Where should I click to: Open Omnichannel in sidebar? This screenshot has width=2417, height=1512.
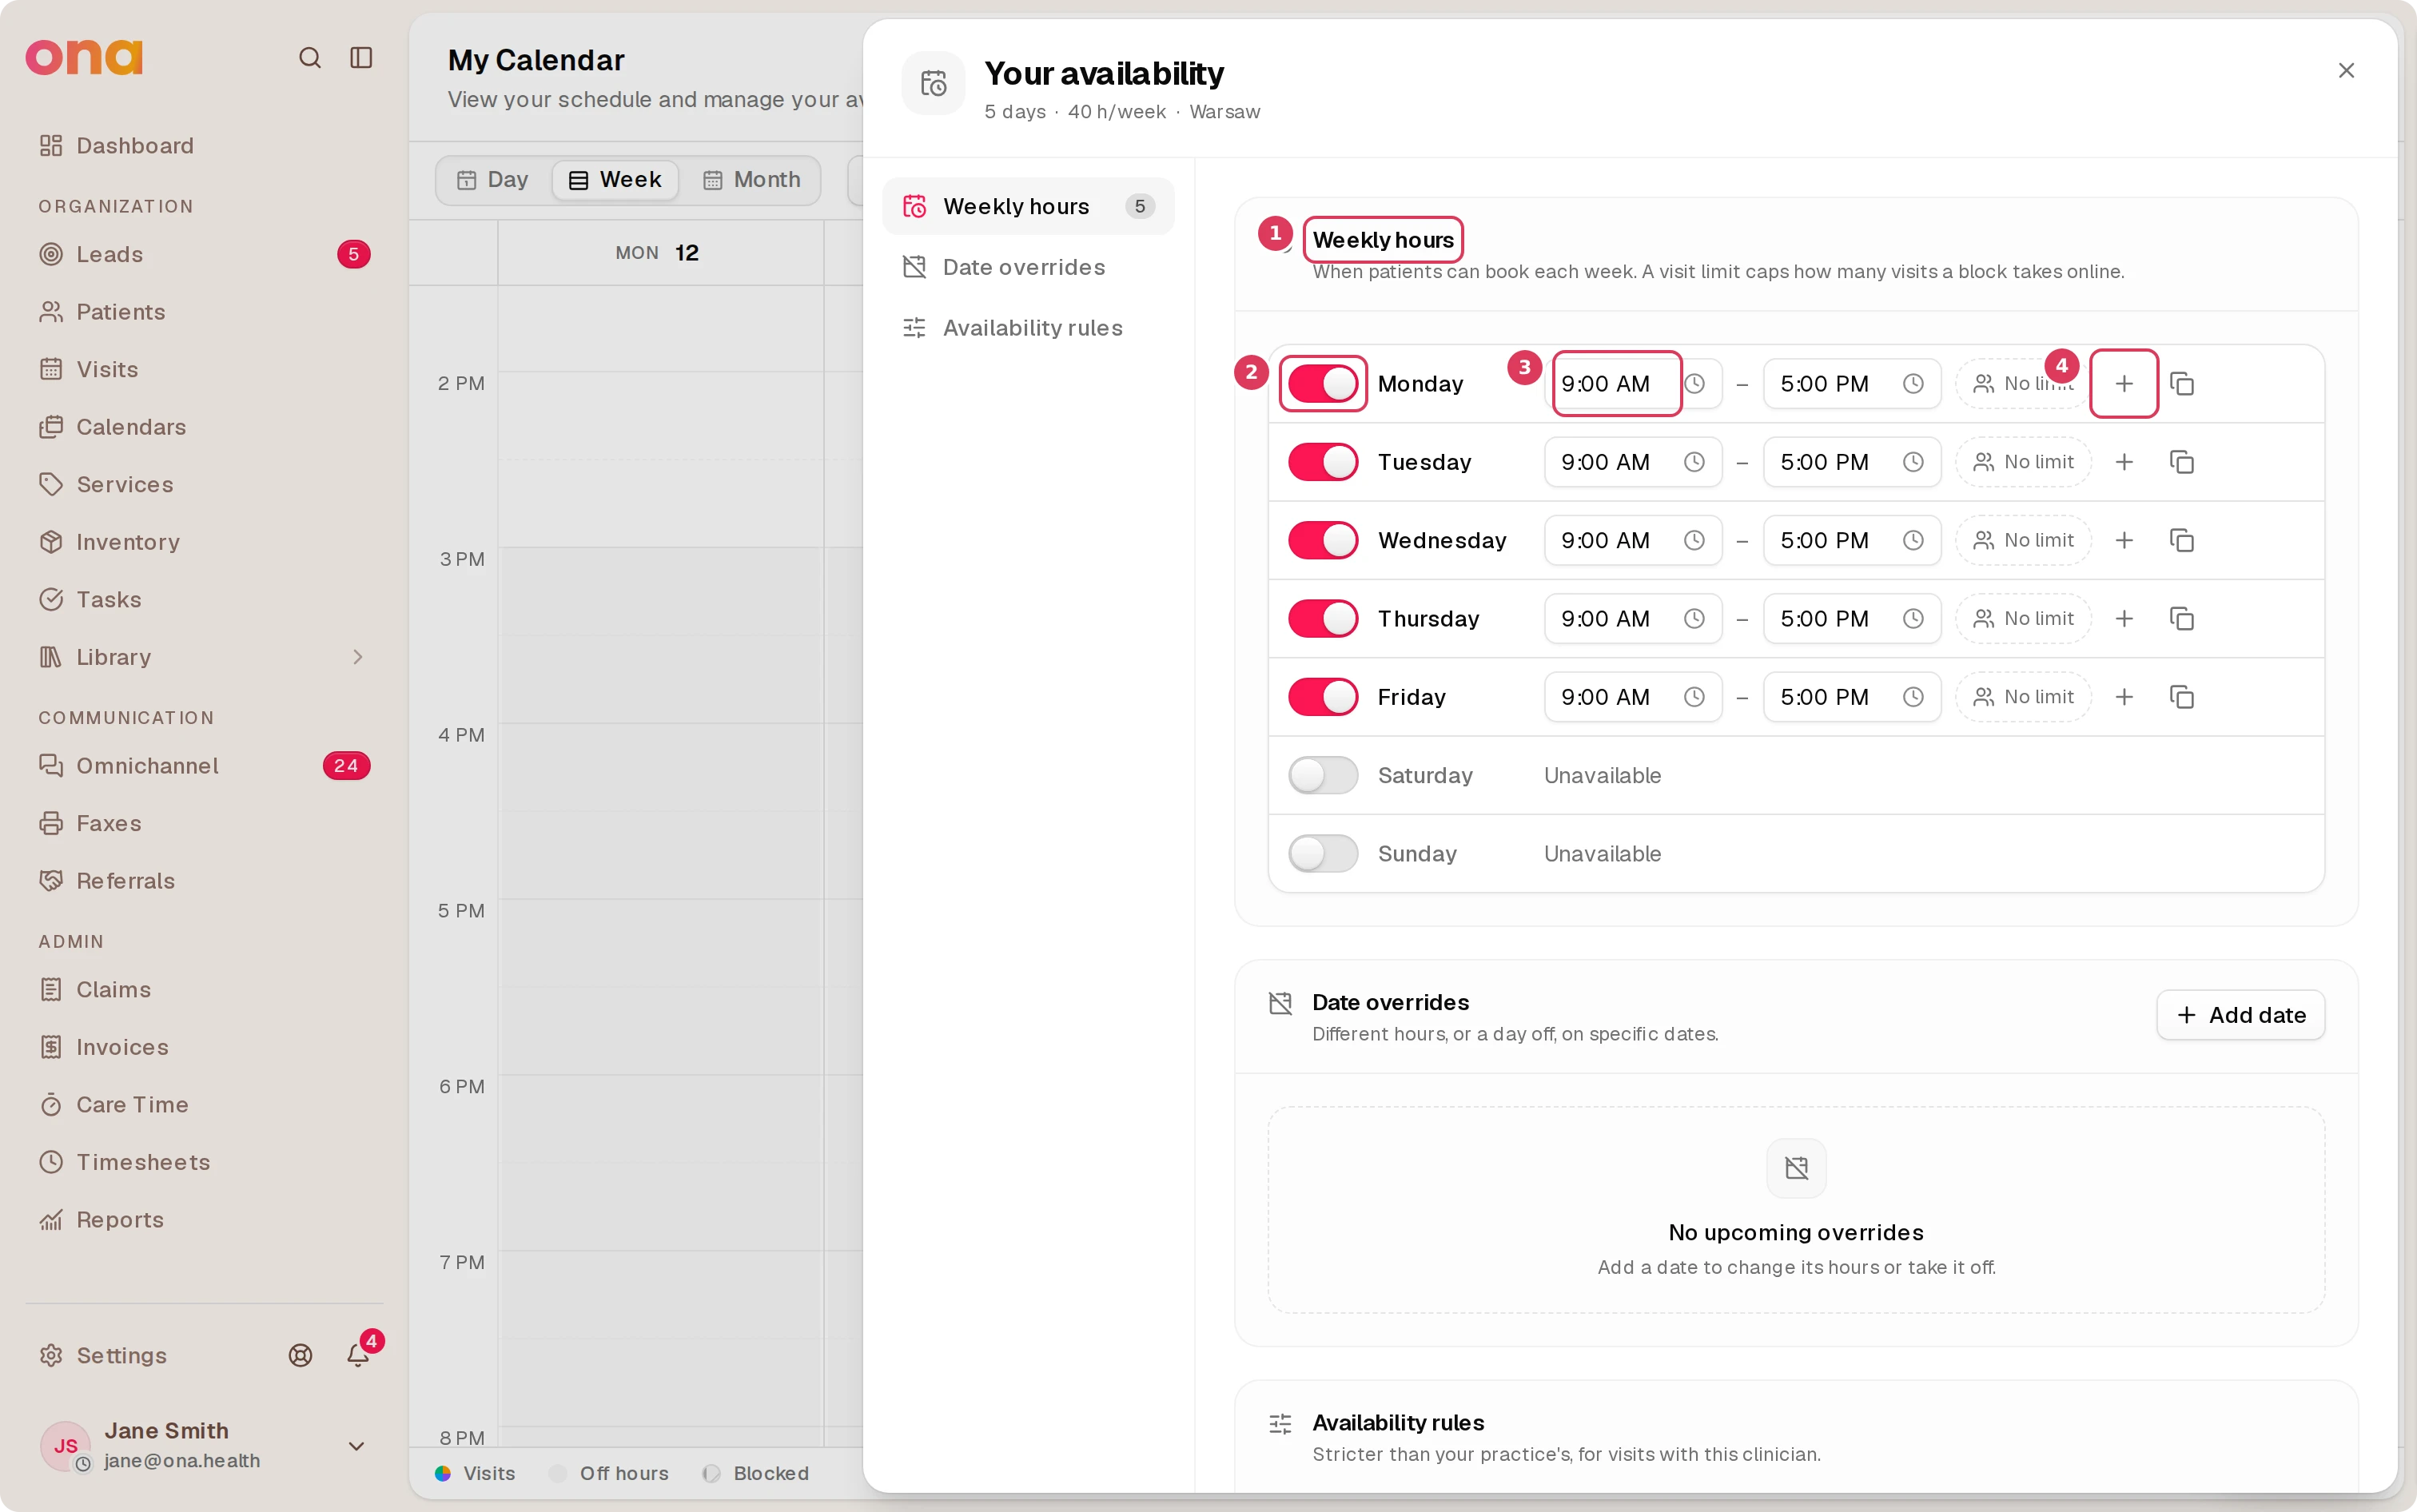coord(204,766)
